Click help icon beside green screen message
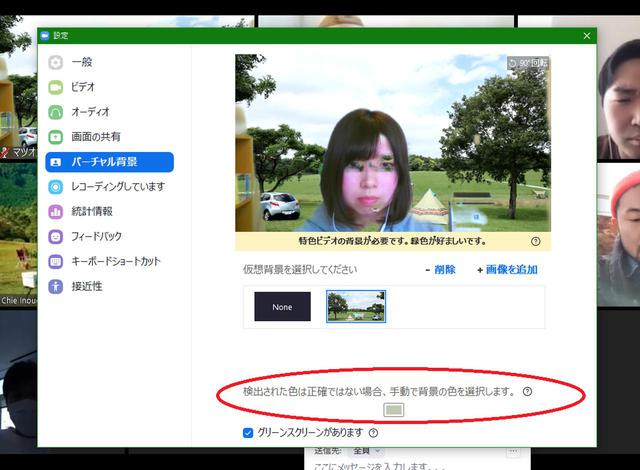640x470 pixels. 536,241
